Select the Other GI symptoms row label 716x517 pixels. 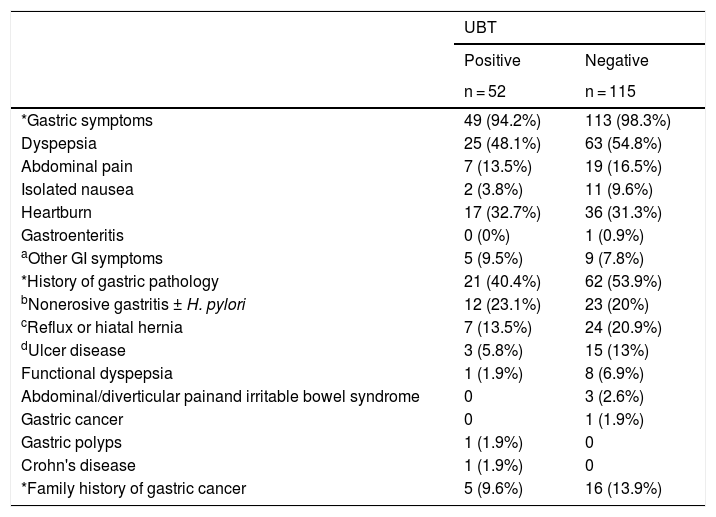(x=92, y=259)
